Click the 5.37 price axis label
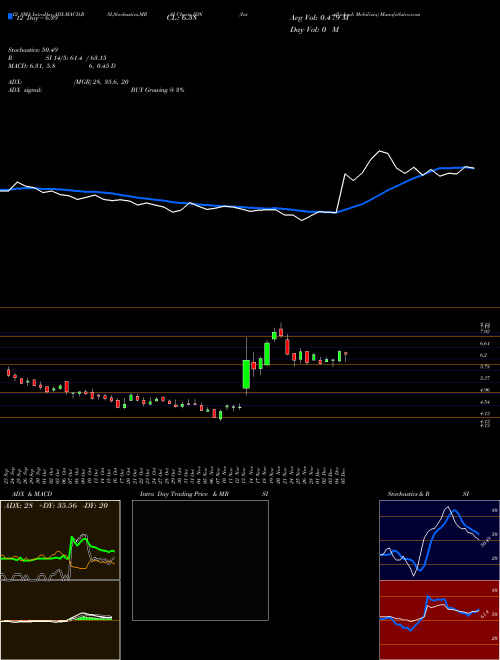The image size is (500, 660). 484,378
